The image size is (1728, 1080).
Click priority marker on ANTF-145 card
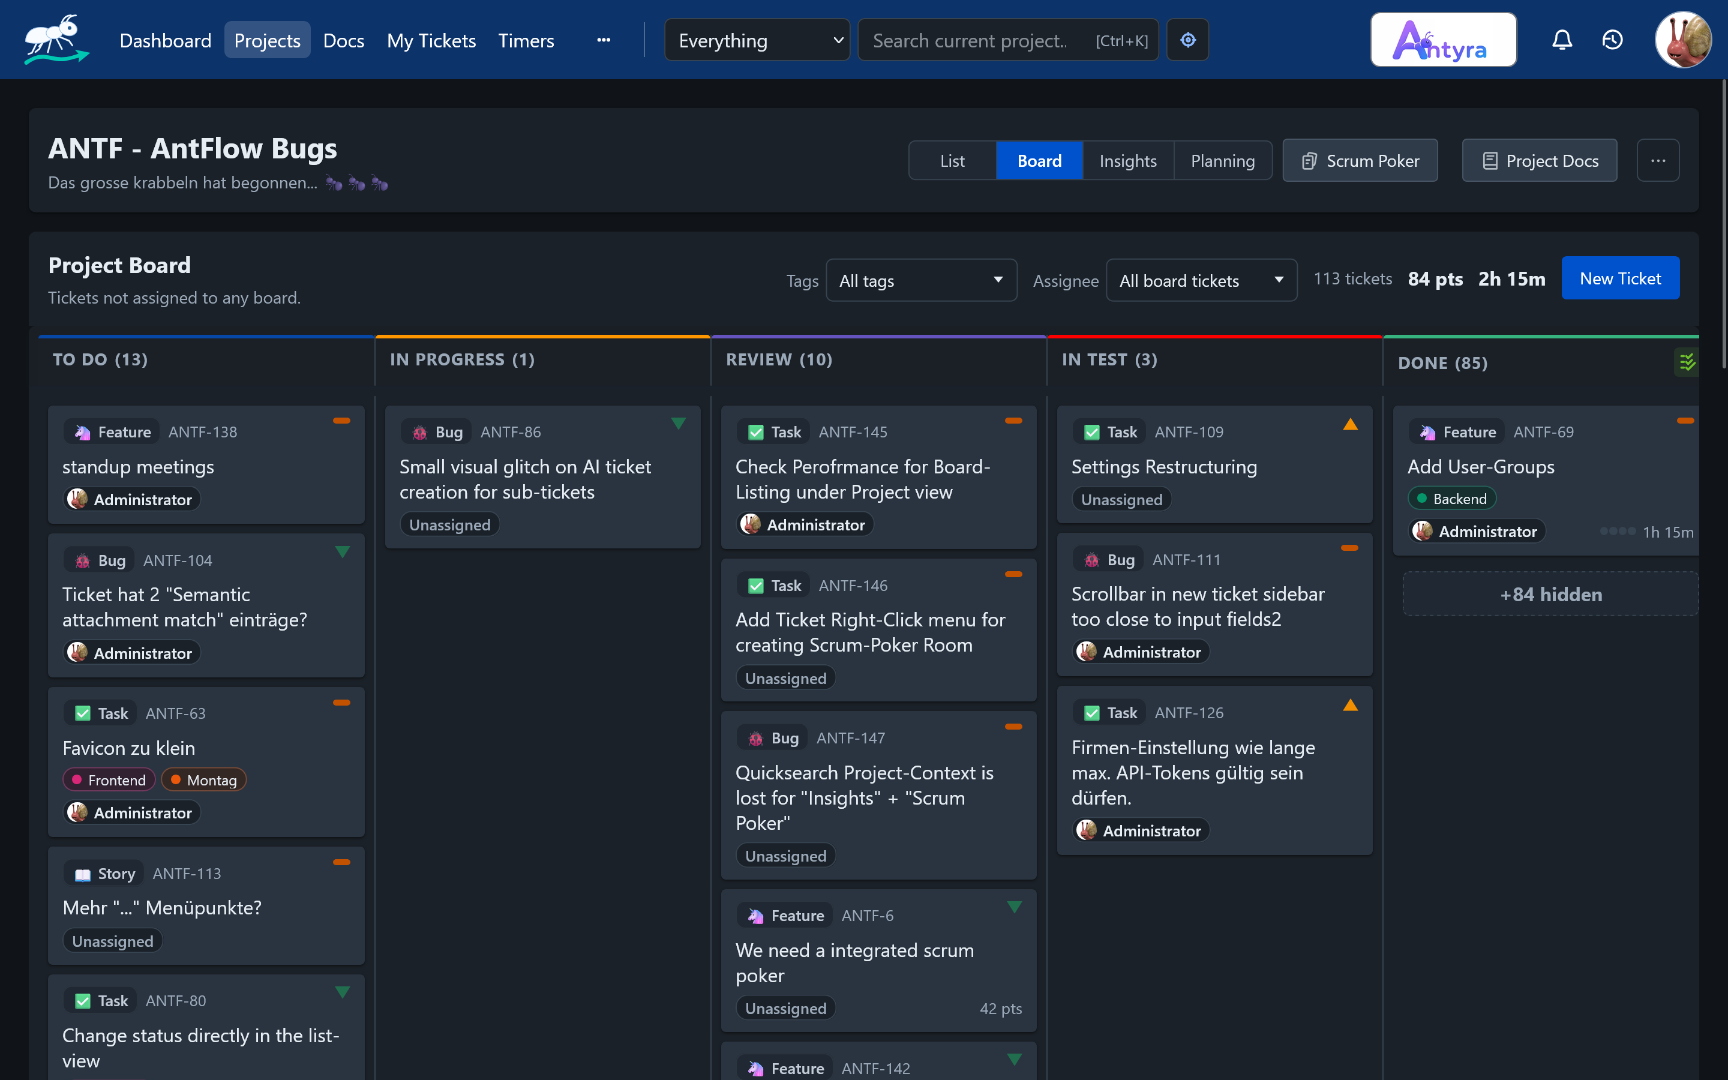tap(1014, 421)
